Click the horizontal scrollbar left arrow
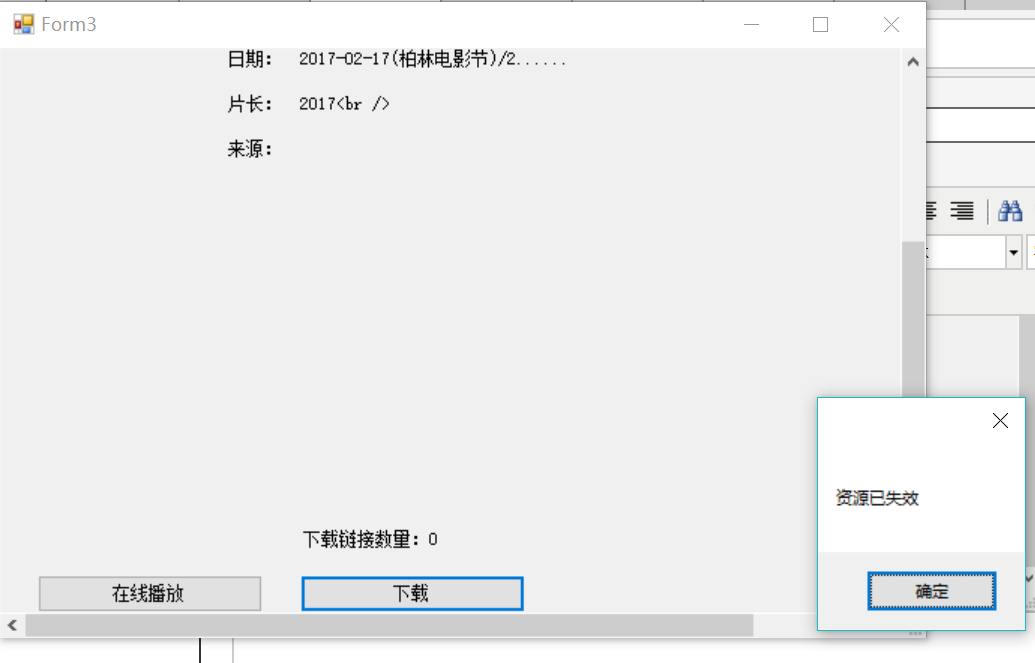The width and height of the screenshot is (1035, 663). pyautogui.click(x=13, y=625)
